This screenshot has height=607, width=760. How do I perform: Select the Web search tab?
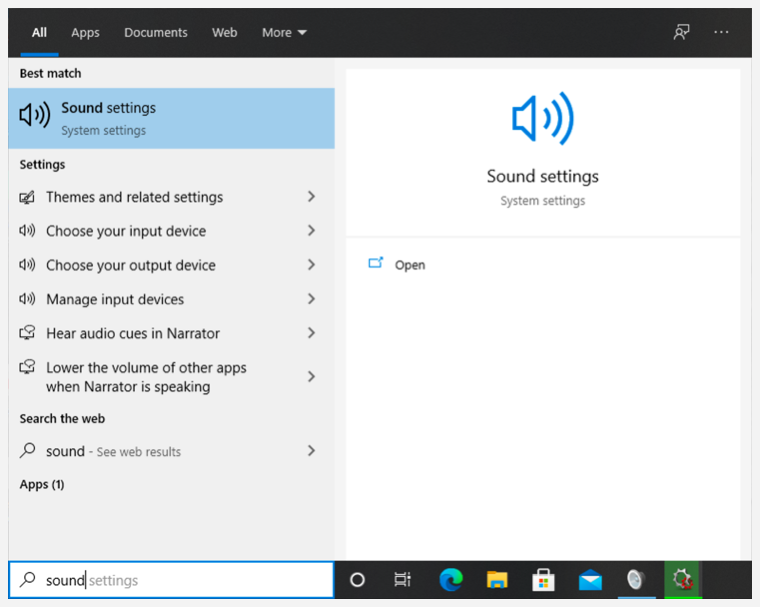pyautogui.click(x=225, y=32)
